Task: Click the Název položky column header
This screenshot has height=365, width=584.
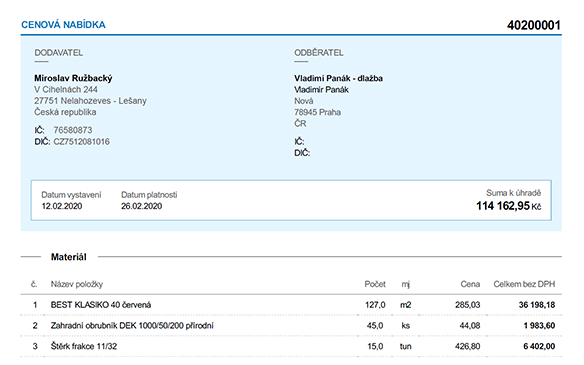Action: [77, 284]
